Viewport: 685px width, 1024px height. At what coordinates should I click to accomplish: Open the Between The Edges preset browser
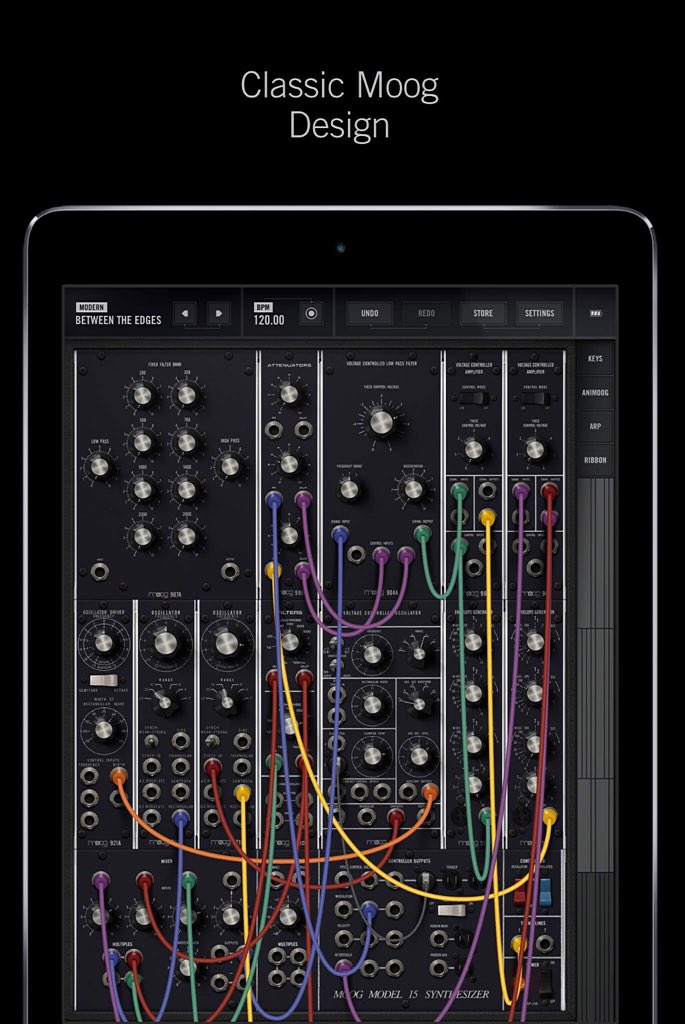click(118, 314)
